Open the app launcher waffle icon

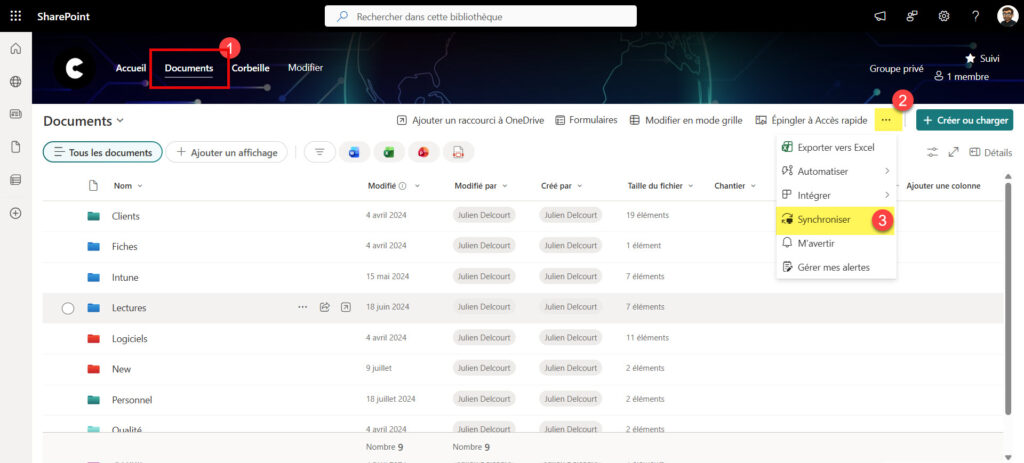(x=15, y=16)
